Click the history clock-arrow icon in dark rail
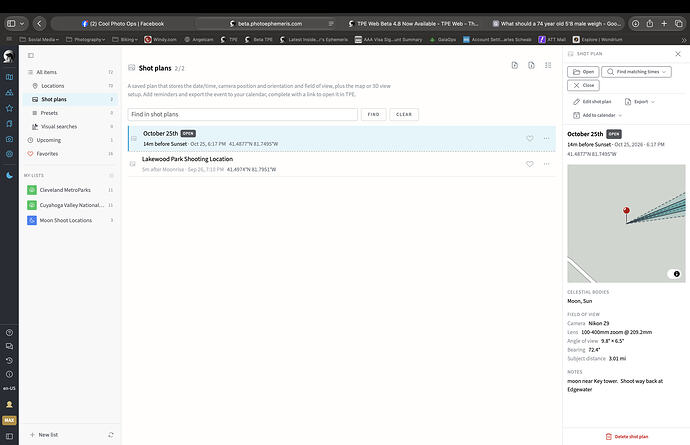 [9, 360]
